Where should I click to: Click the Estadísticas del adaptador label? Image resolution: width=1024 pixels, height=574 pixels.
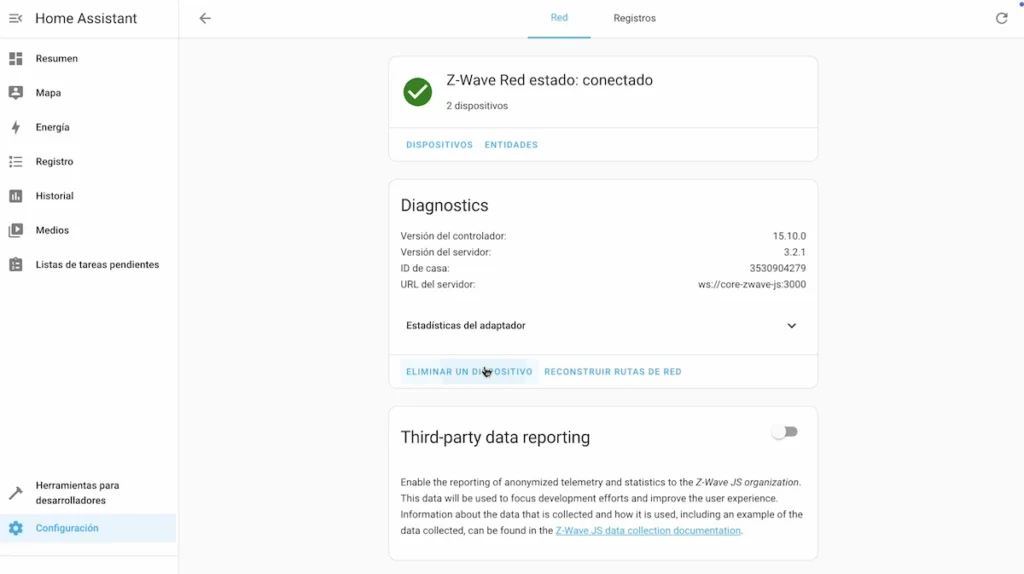click(x=466, y=325)
